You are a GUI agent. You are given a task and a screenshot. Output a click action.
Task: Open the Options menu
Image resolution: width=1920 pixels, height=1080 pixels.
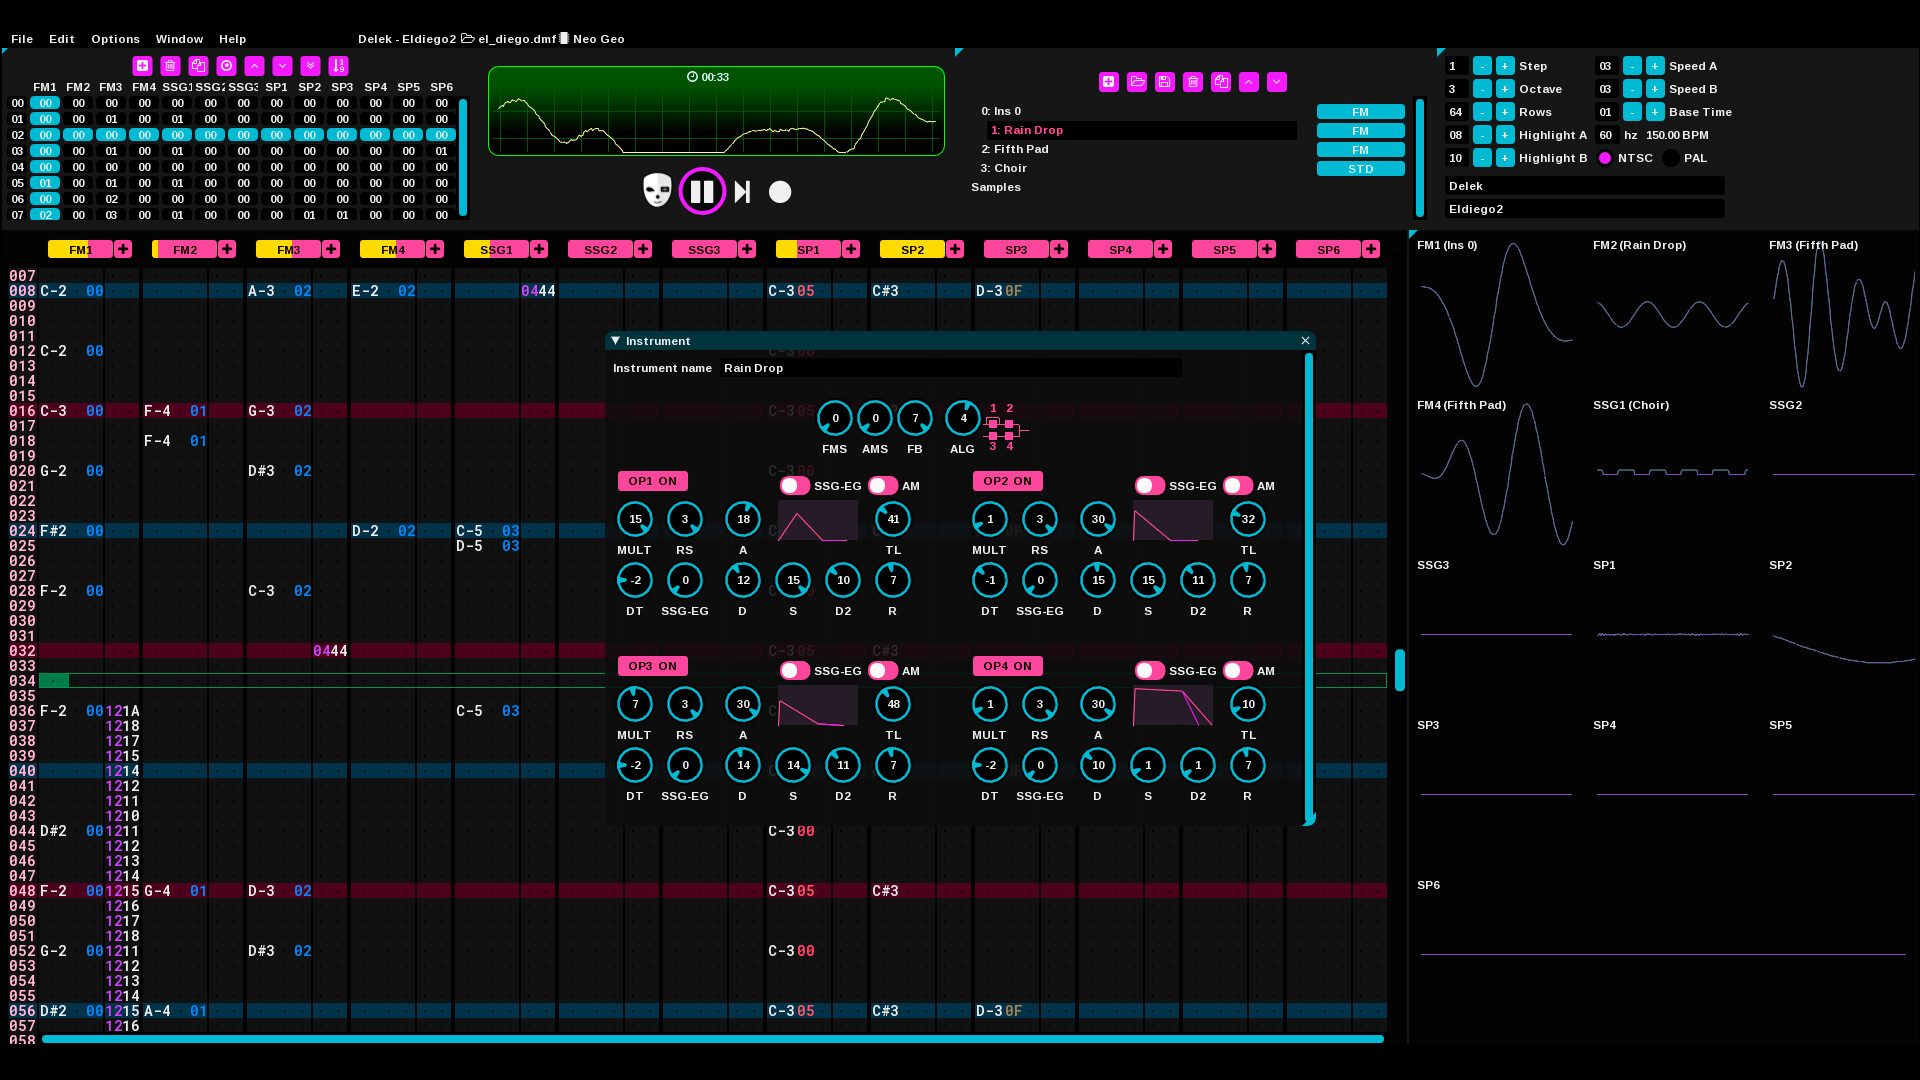pos(115,39)
